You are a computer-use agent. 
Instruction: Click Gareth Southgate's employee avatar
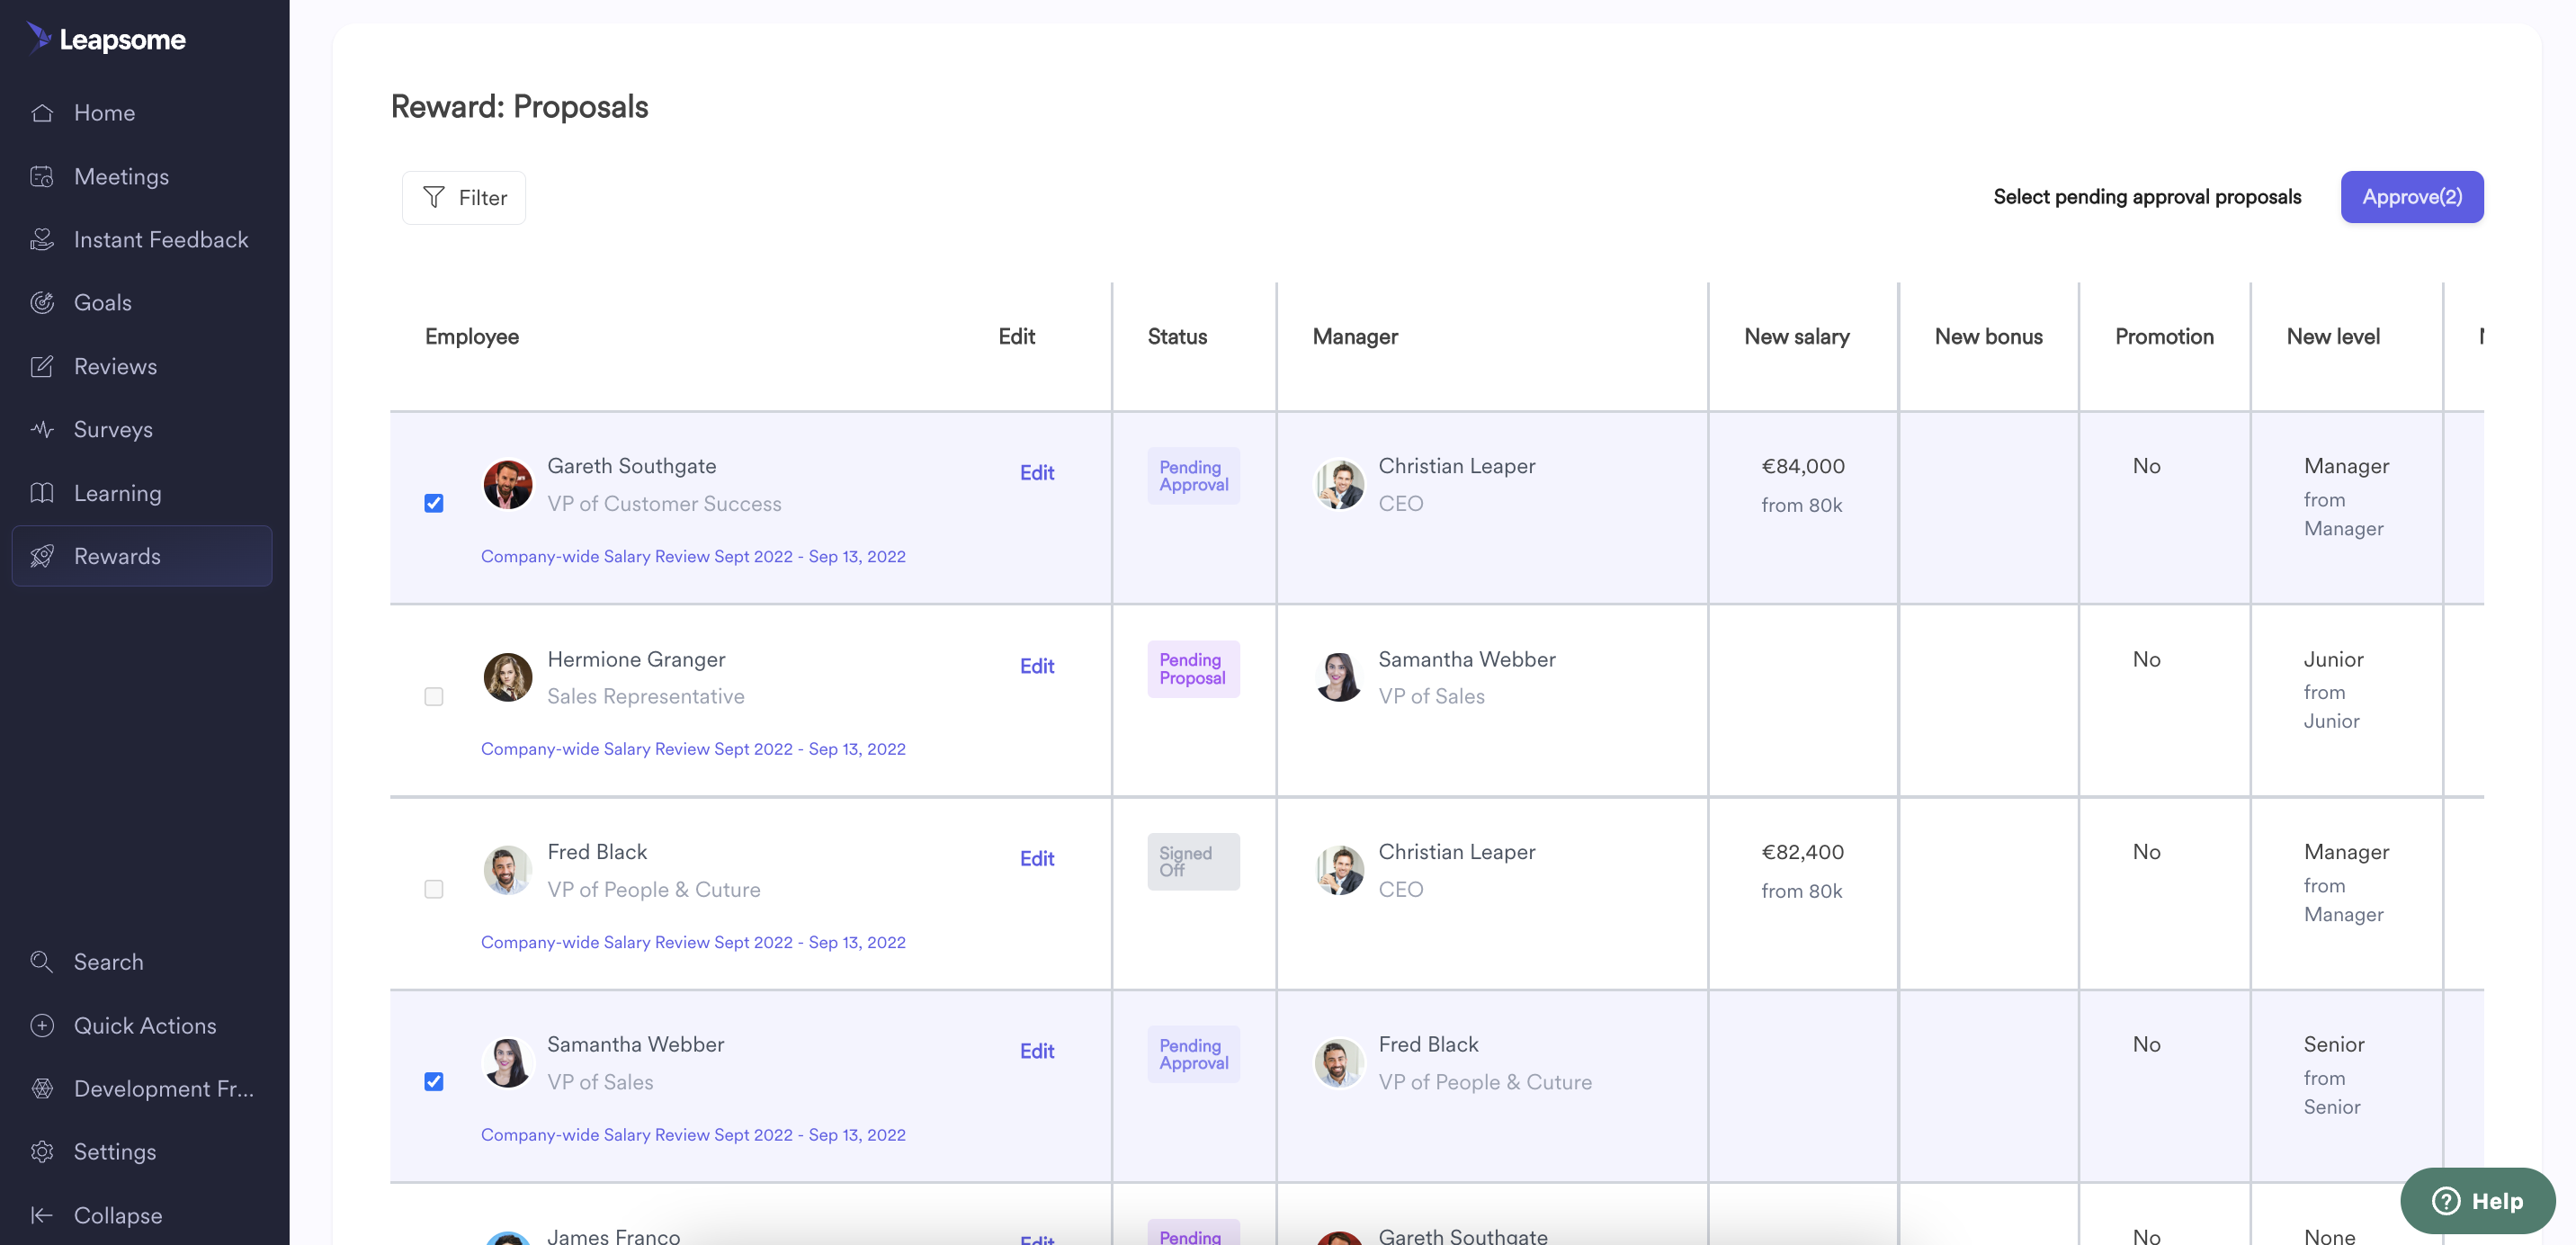[x=508, y=485]
